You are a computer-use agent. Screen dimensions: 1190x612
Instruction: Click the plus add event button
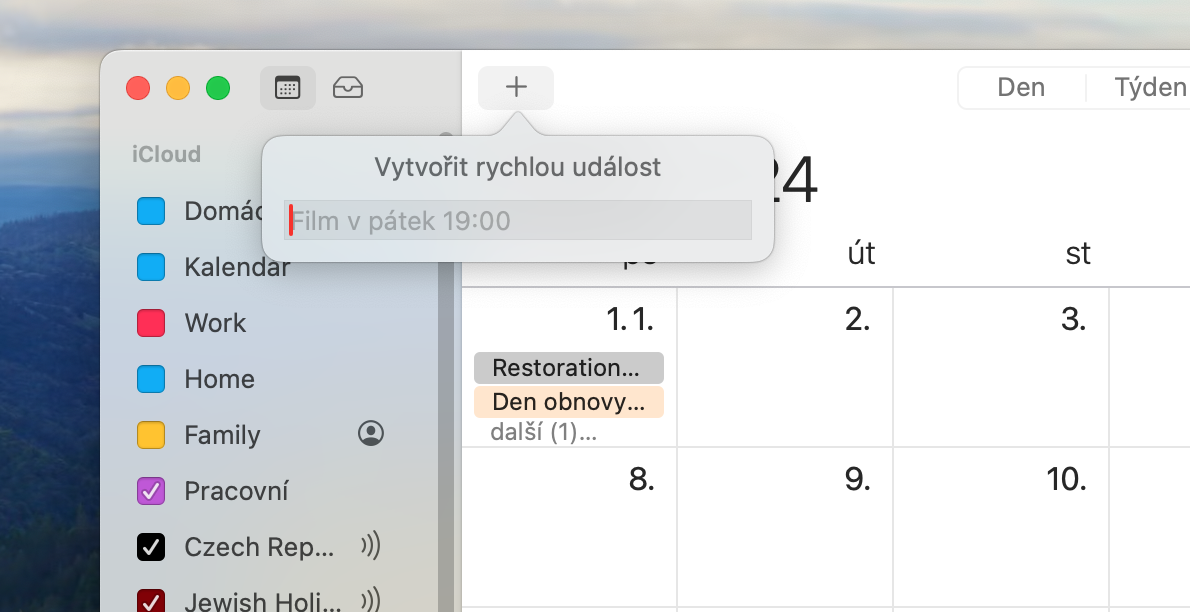point(516,88)
